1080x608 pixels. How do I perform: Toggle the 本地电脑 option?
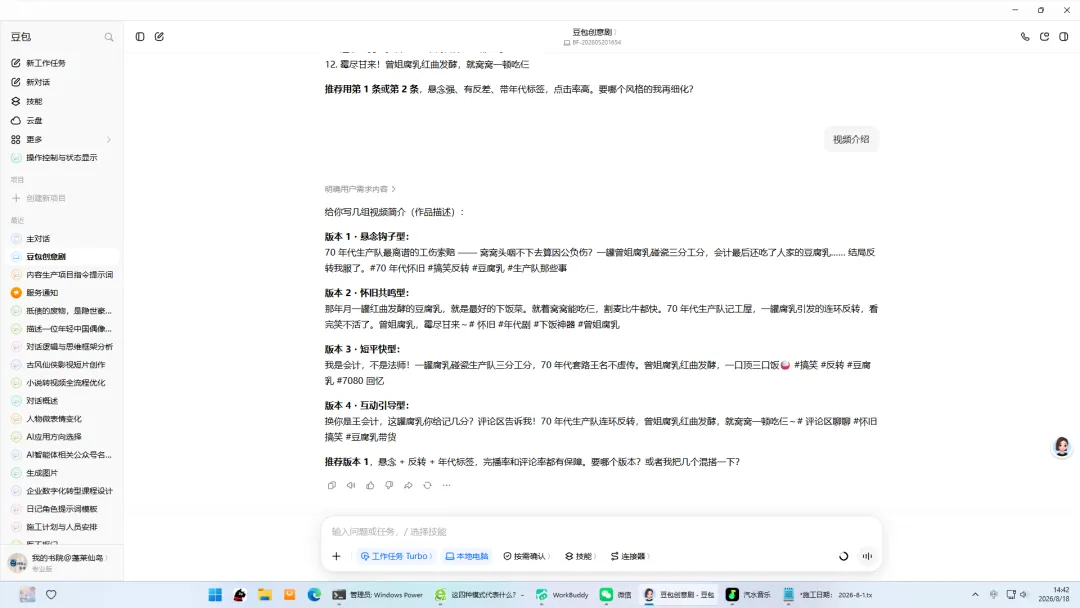[x=466, y=556]
